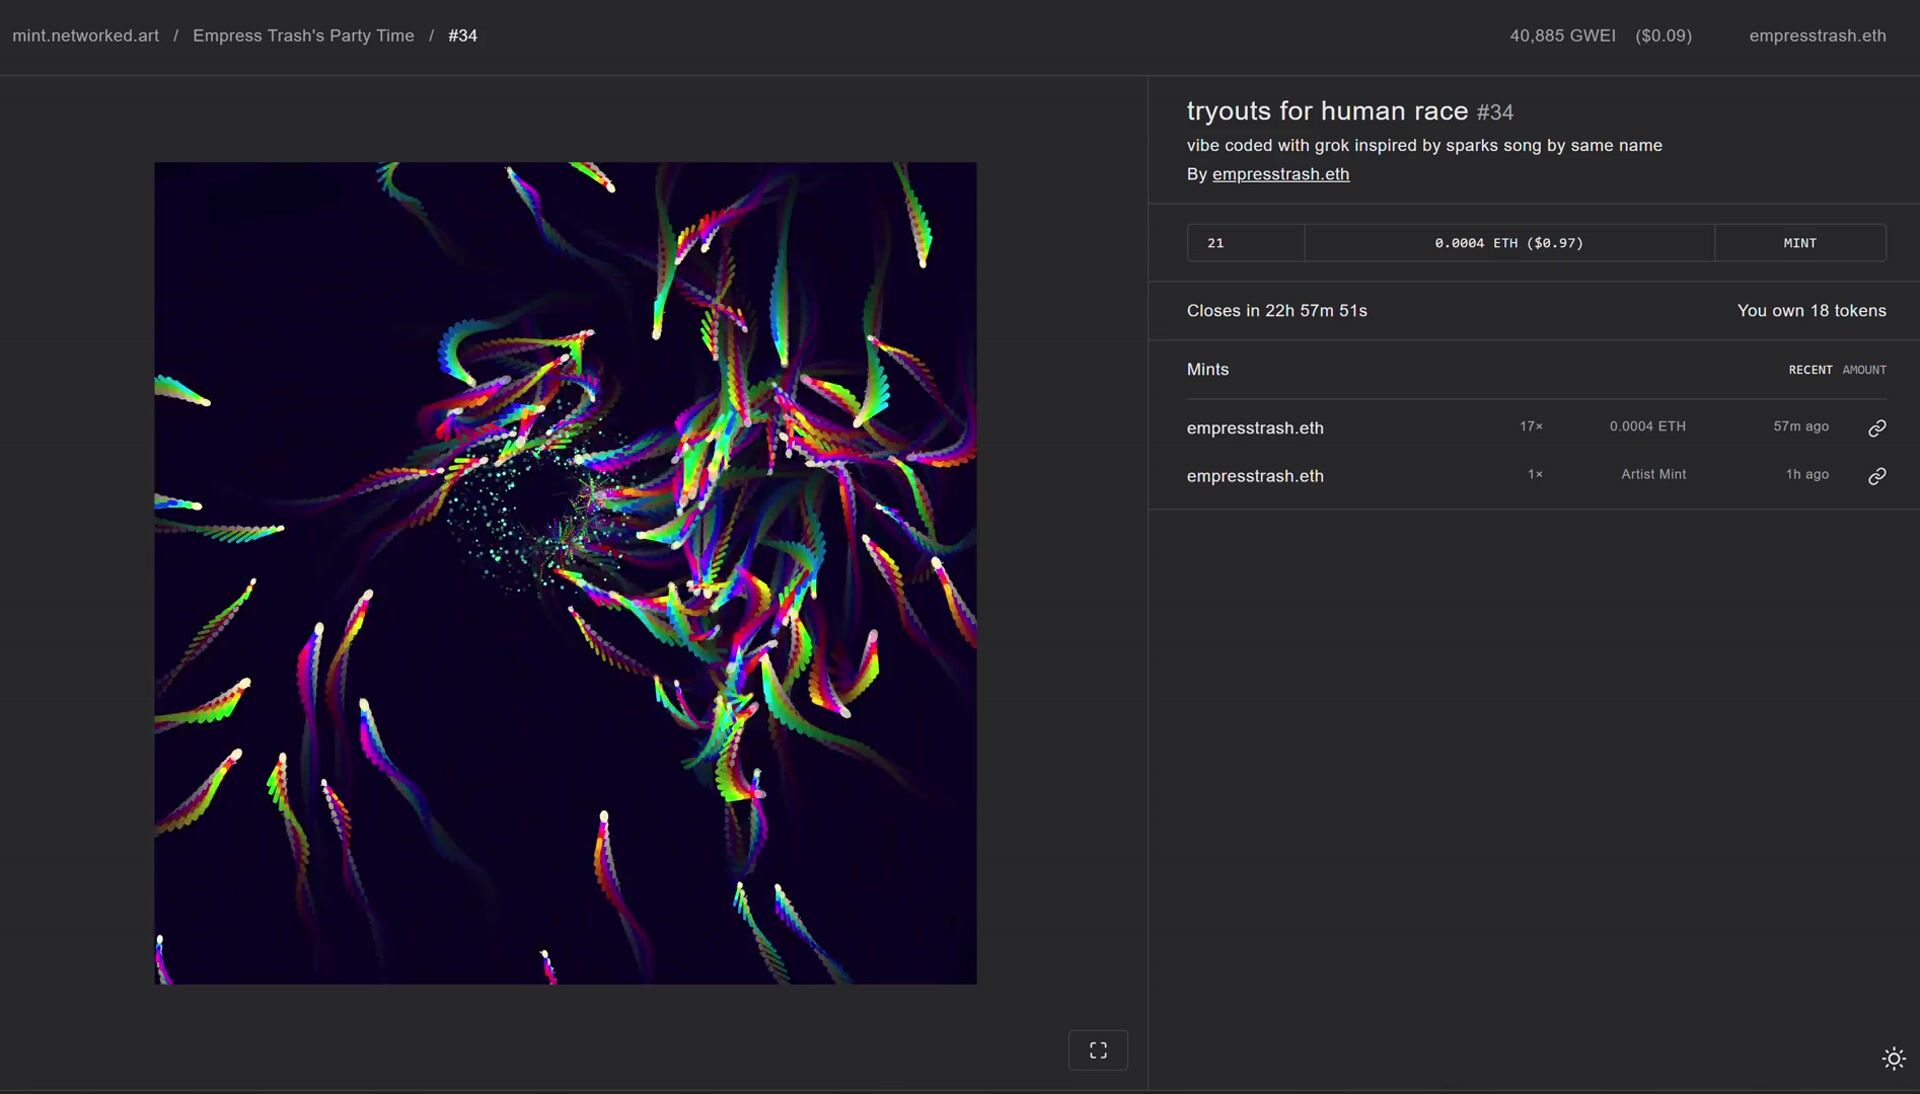This screenshot has height=1094, width=1920.
Task: Open the empresstrash.eth artist link under title
Action: [1280, 174]
